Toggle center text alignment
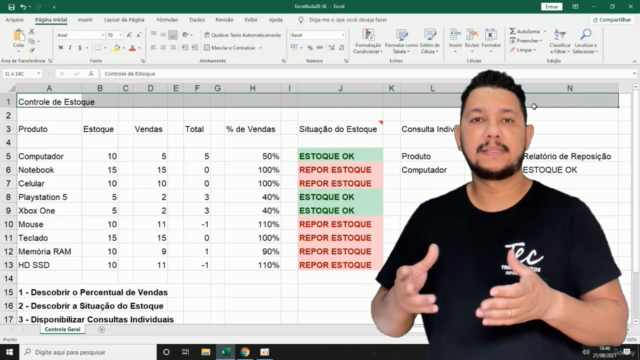 pyautogui.click(x=163, y=48)
